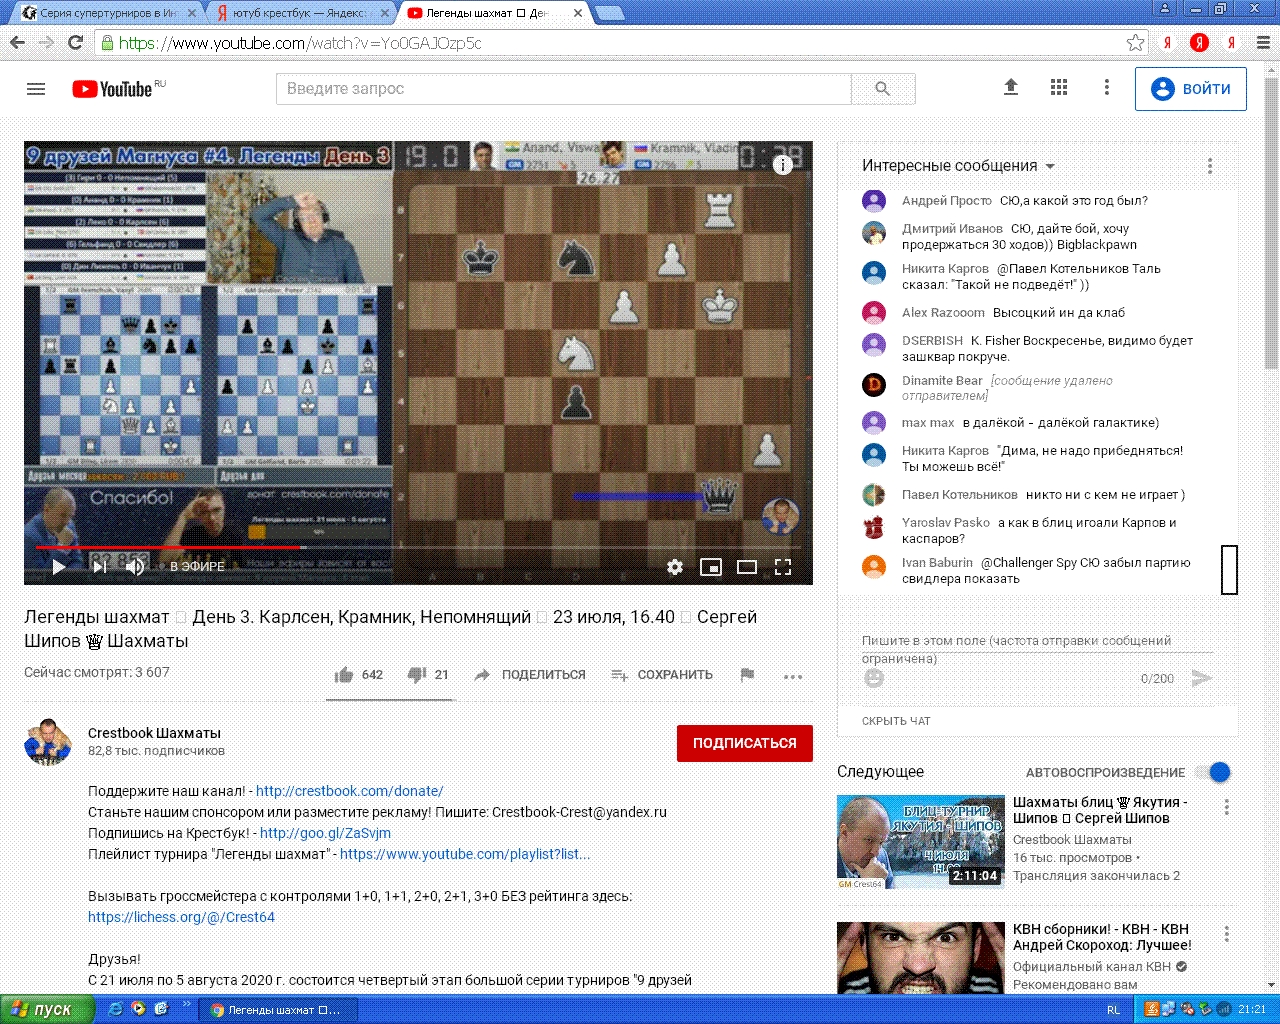Open lichess.org/@/Crest64 link
Image resolution: width=1280 pixels, height=1024 pixels.
click(181, 917)
